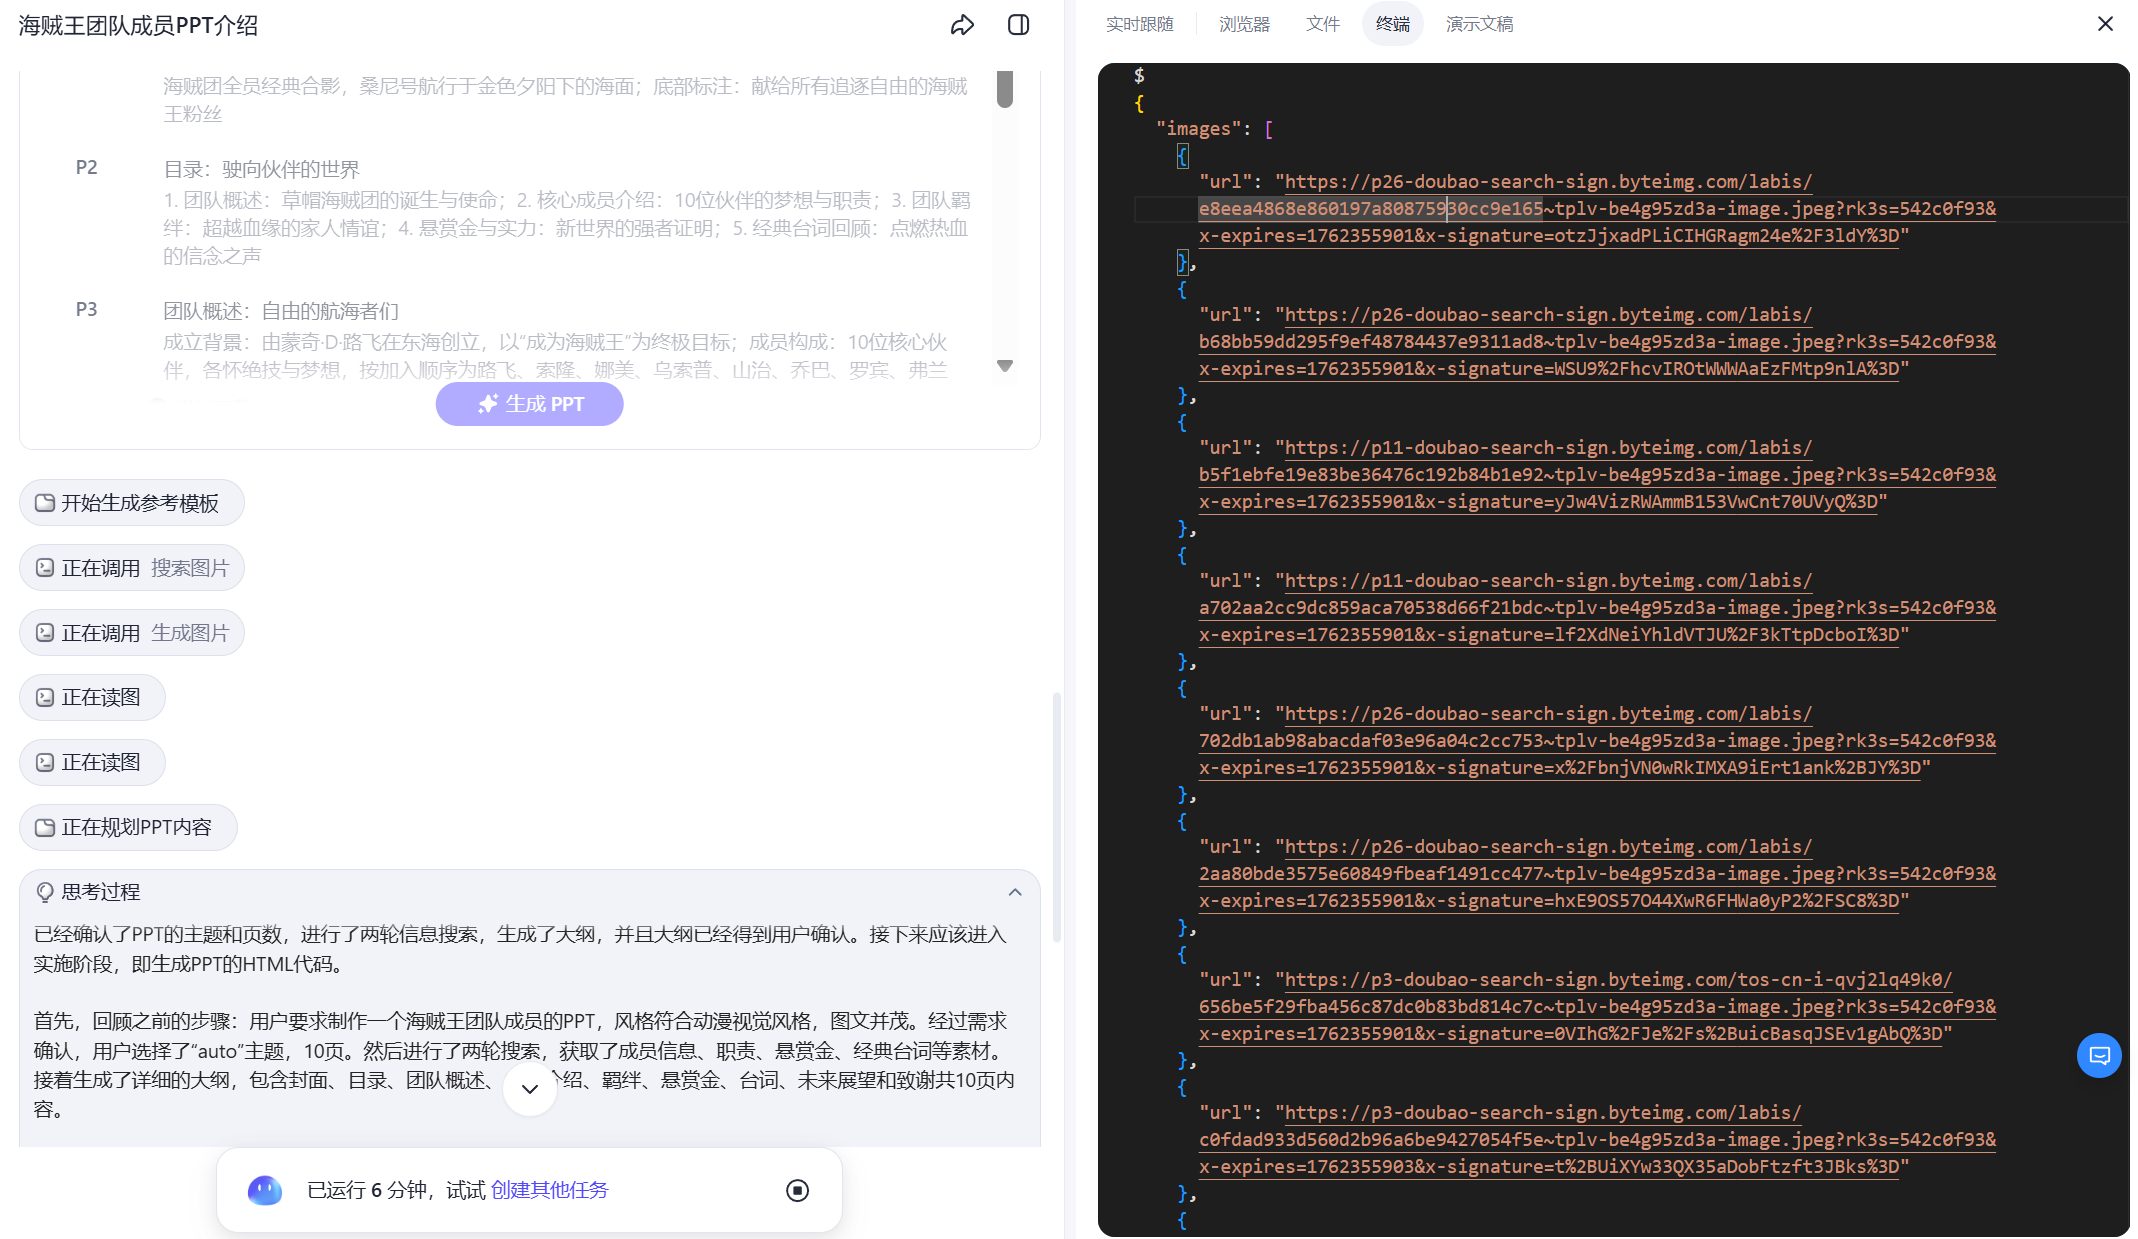Click the sparkle icon in 生成 PPT
Viewport: 2138px width, 1239px height.
(x=488, y=404)
